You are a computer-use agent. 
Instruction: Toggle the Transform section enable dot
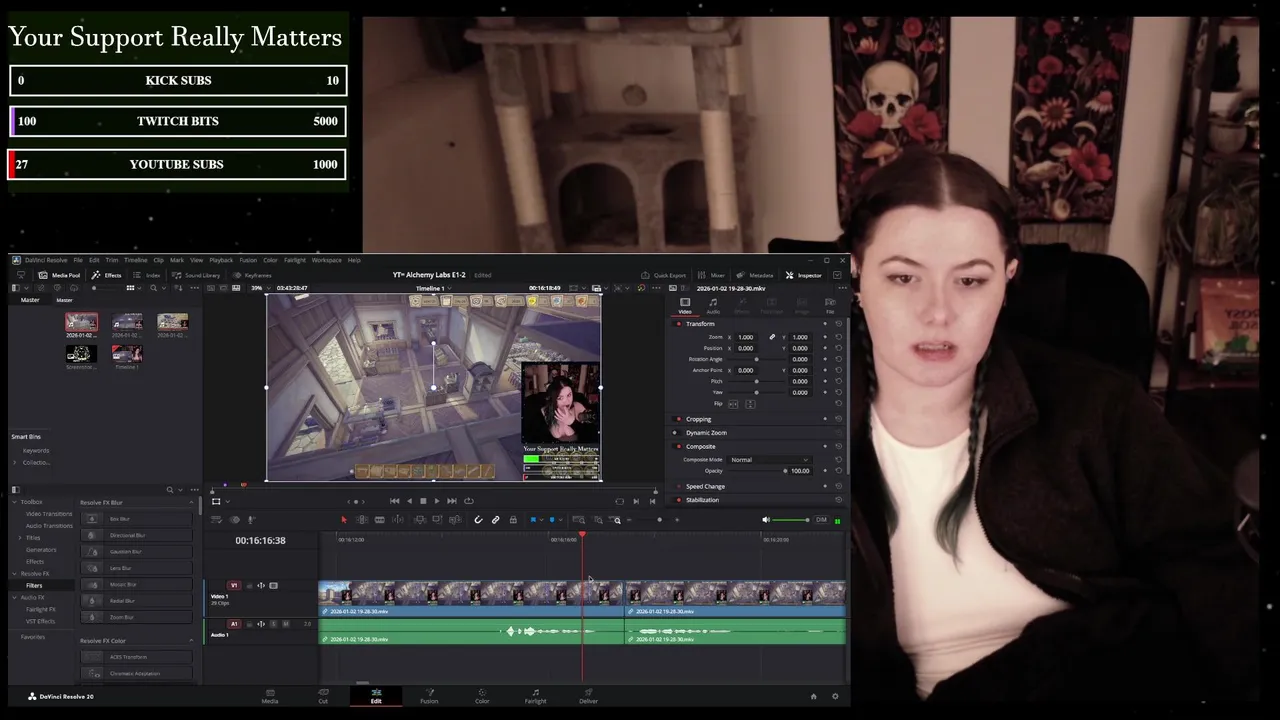679,324
